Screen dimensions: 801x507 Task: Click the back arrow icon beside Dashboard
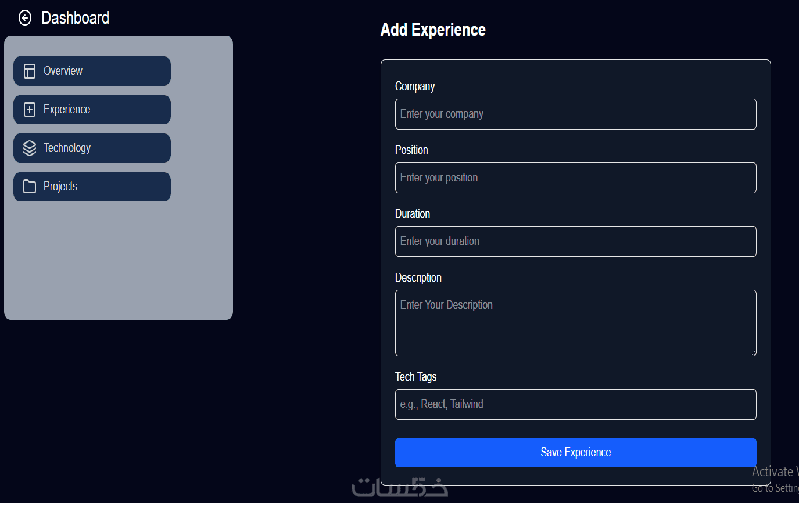tap(25, 18)
